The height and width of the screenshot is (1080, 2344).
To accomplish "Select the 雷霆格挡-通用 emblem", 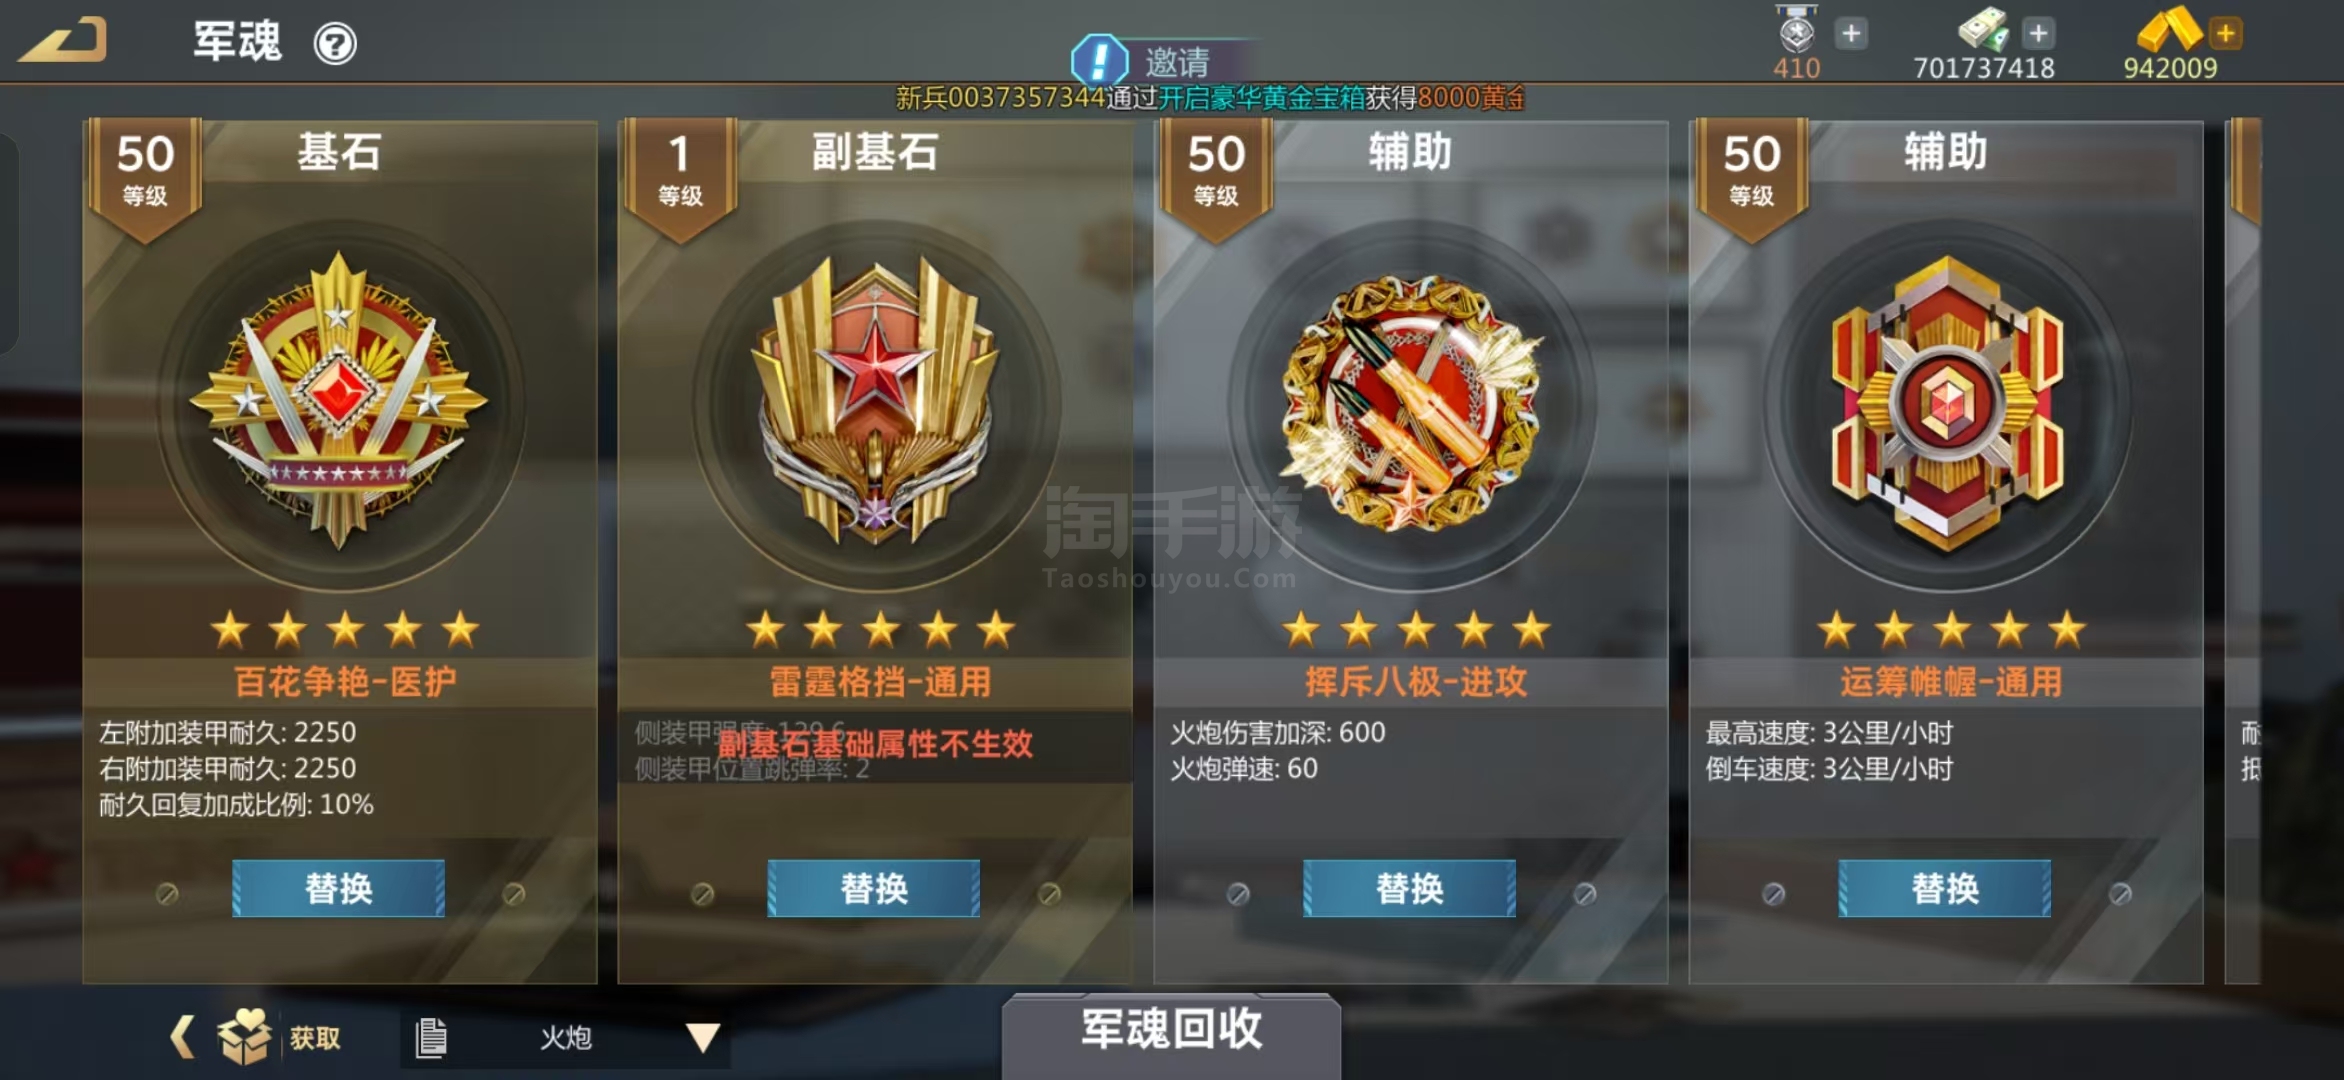I will 876,400.
